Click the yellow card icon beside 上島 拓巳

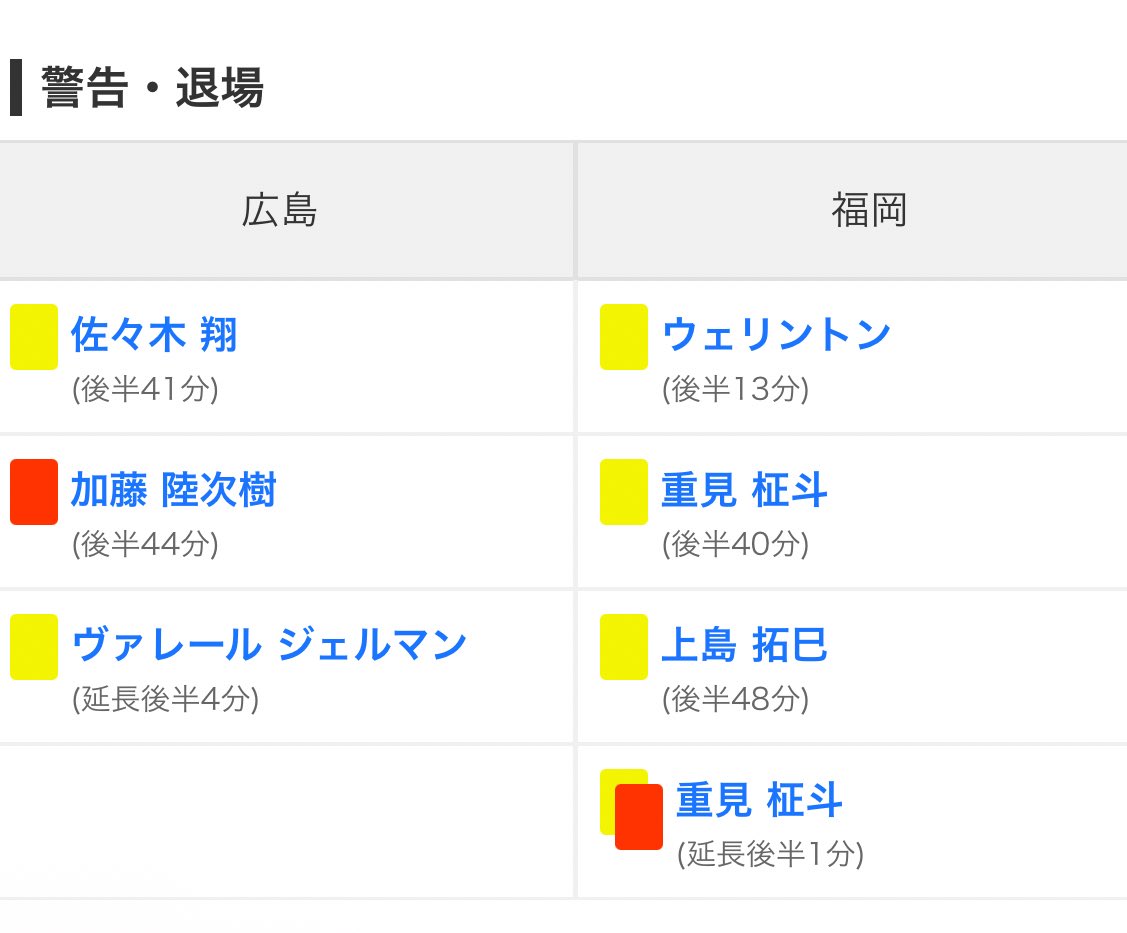point(623,647)
